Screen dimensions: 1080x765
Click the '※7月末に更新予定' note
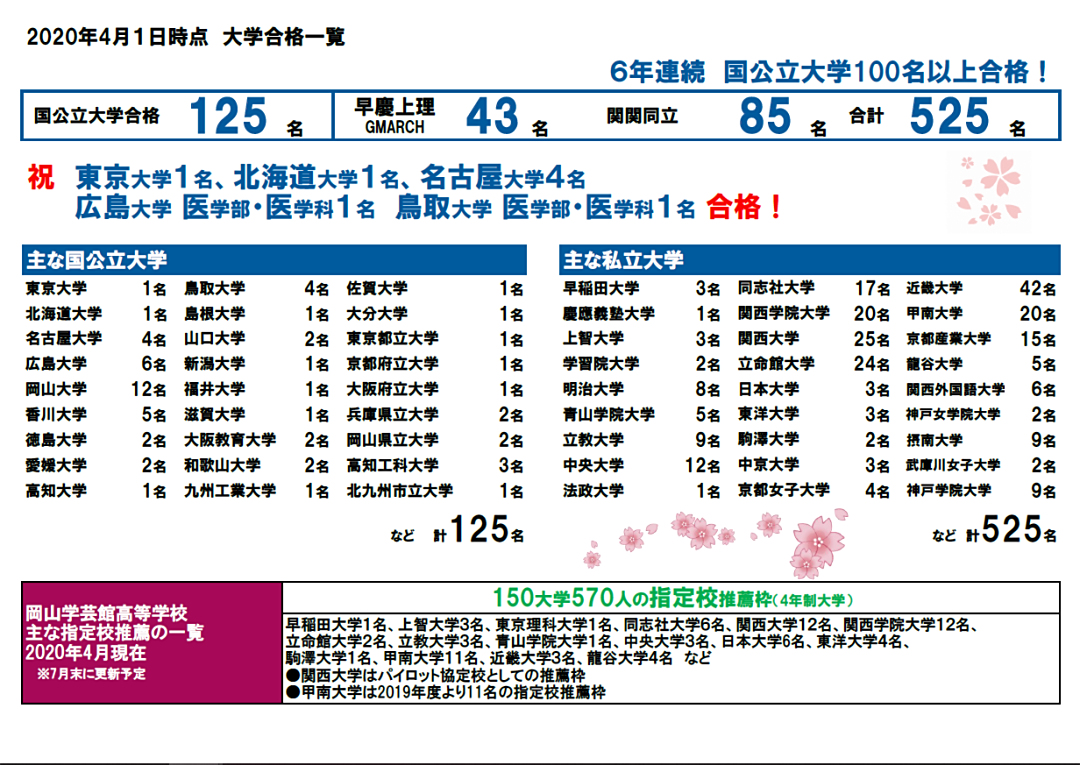point(92,674)
